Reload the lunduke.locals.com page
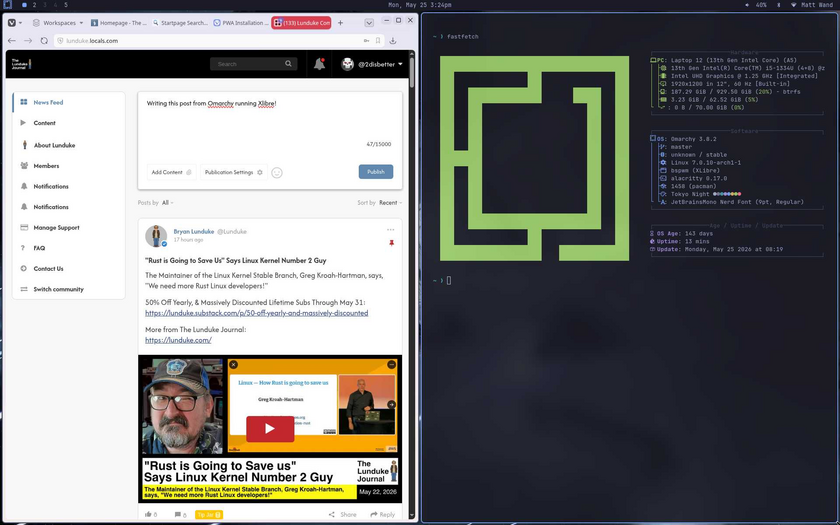The image size is (840, 525). tap(44, 41)
